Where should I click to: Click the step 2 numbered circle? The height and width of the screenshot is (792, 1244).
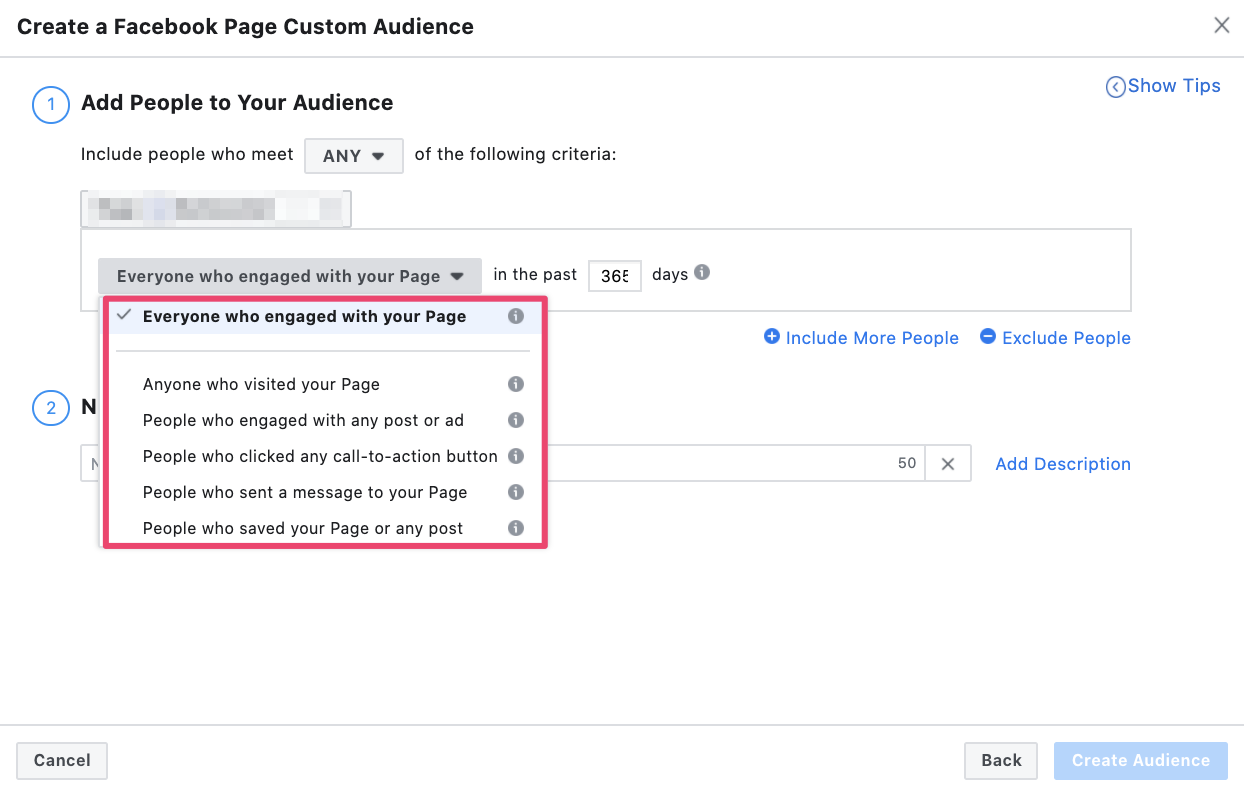[50, 408]
